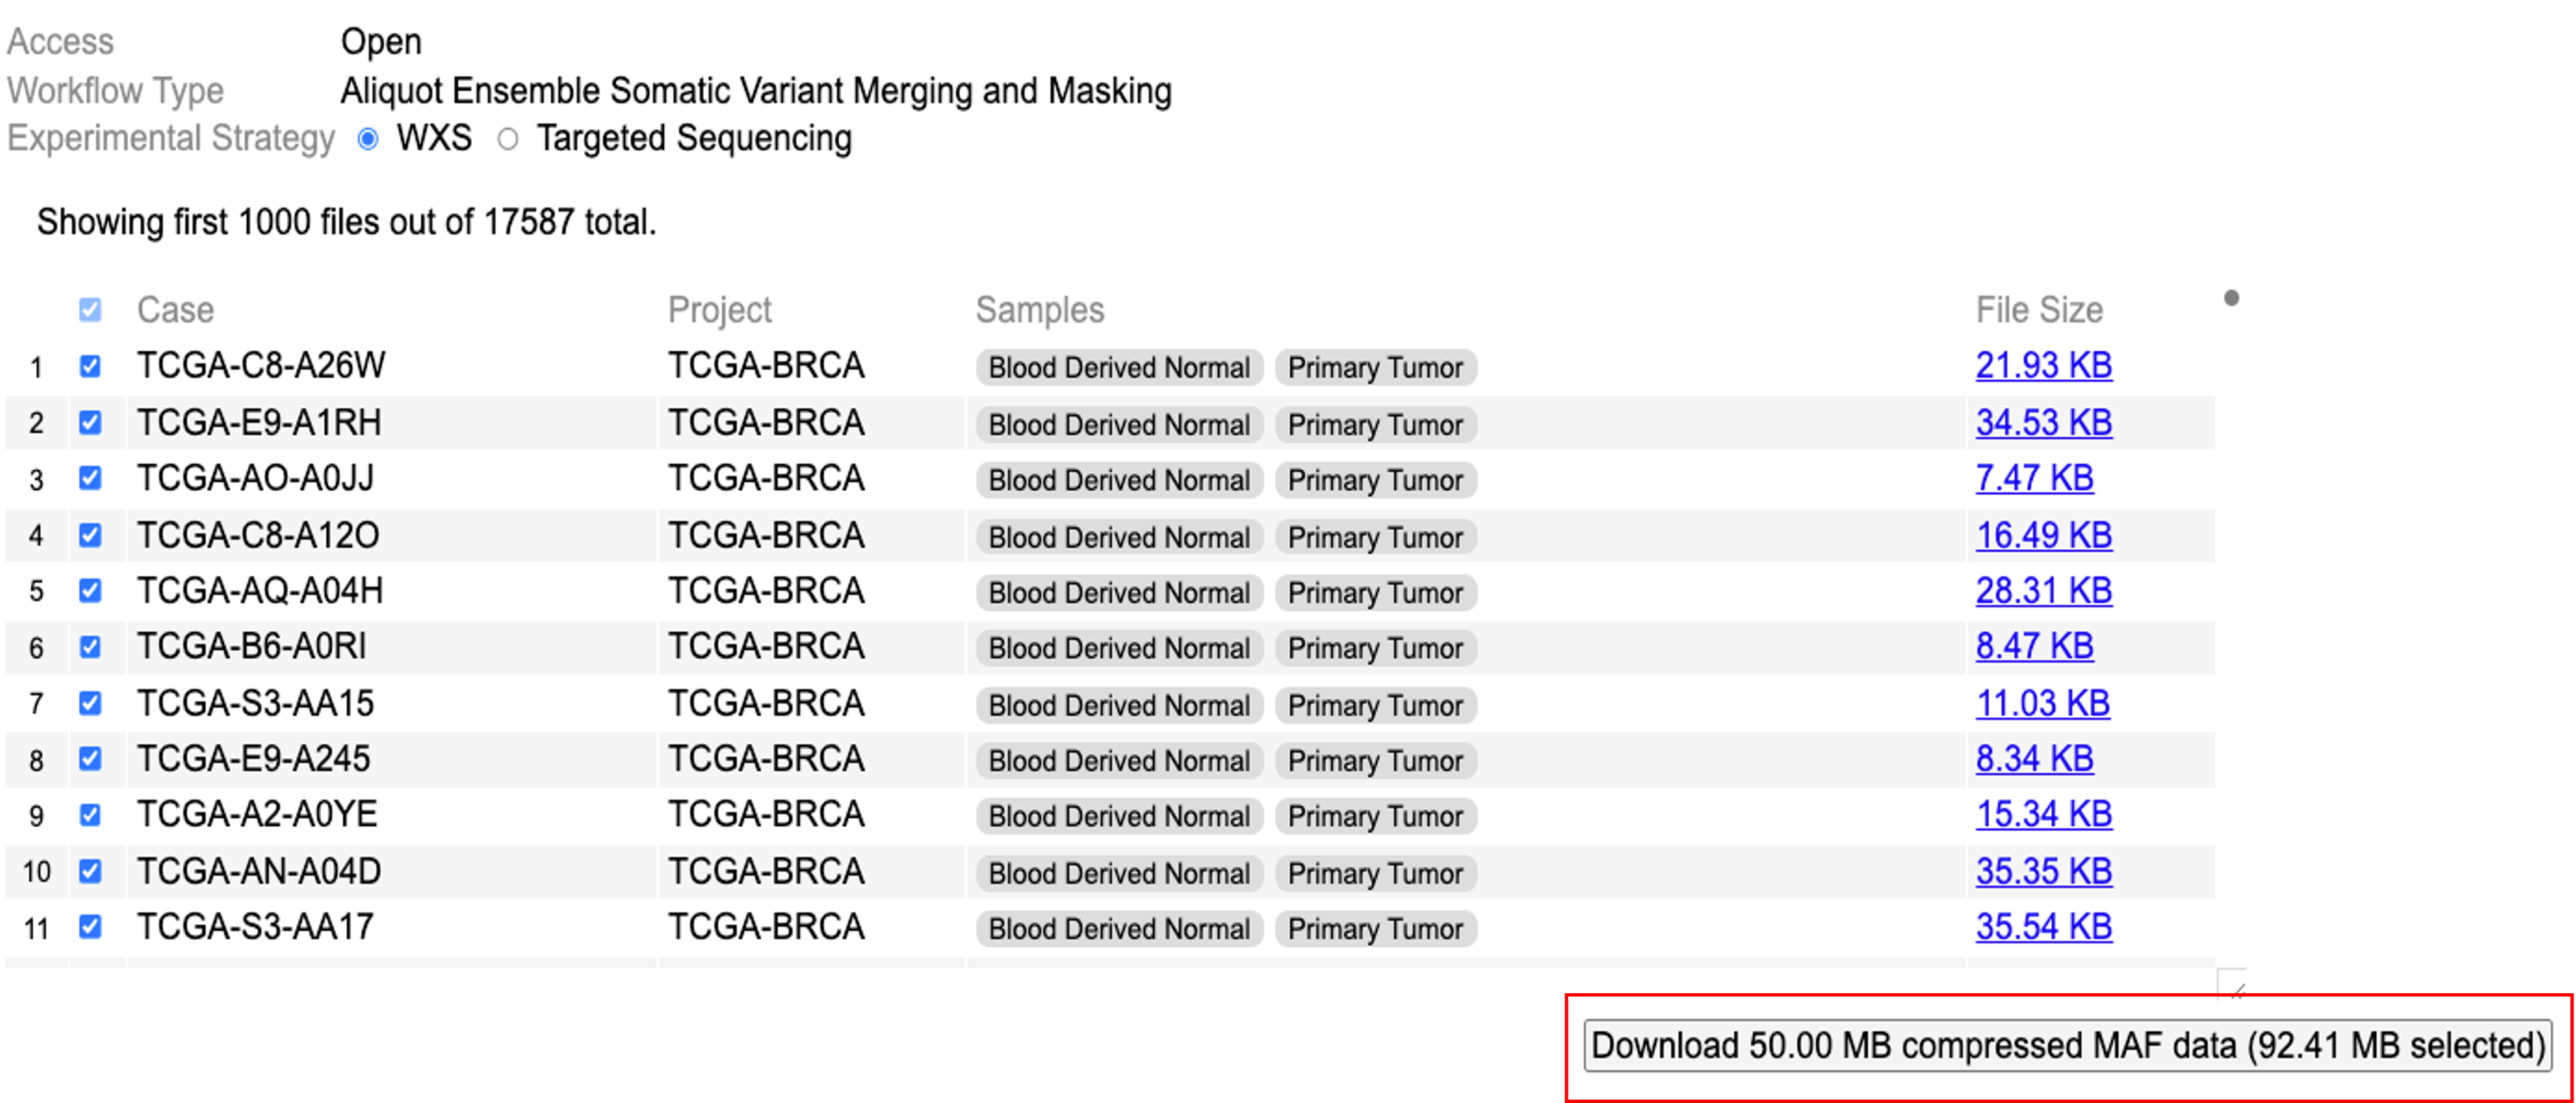Open the 21.93 KB file link
The width and height of the screenshot is (2576, 1103).
[x=2043, y=366]
